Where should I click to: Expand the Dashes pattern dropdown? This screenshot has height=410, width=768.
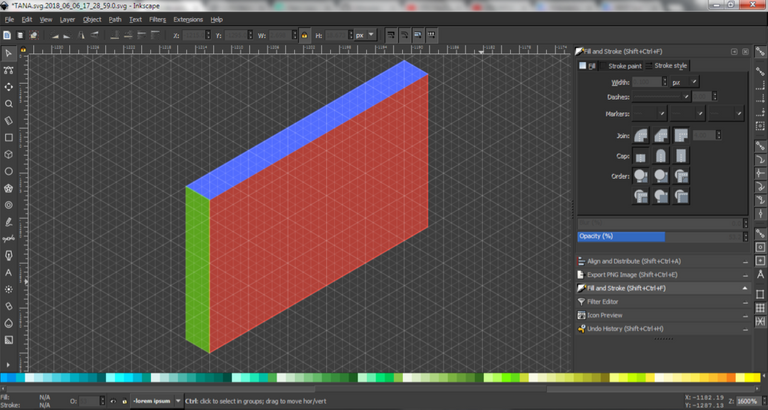coord(661,97)
